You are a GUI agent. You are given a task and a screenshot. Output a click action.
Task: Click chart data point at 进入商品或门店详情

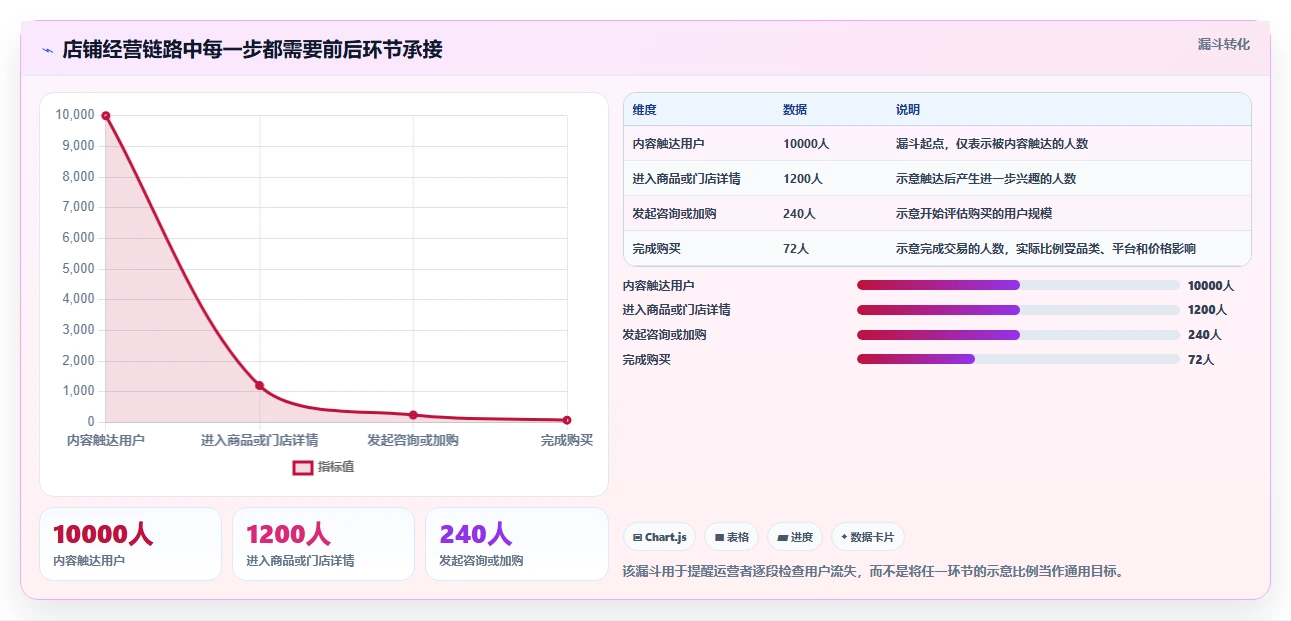pos(260,385)
